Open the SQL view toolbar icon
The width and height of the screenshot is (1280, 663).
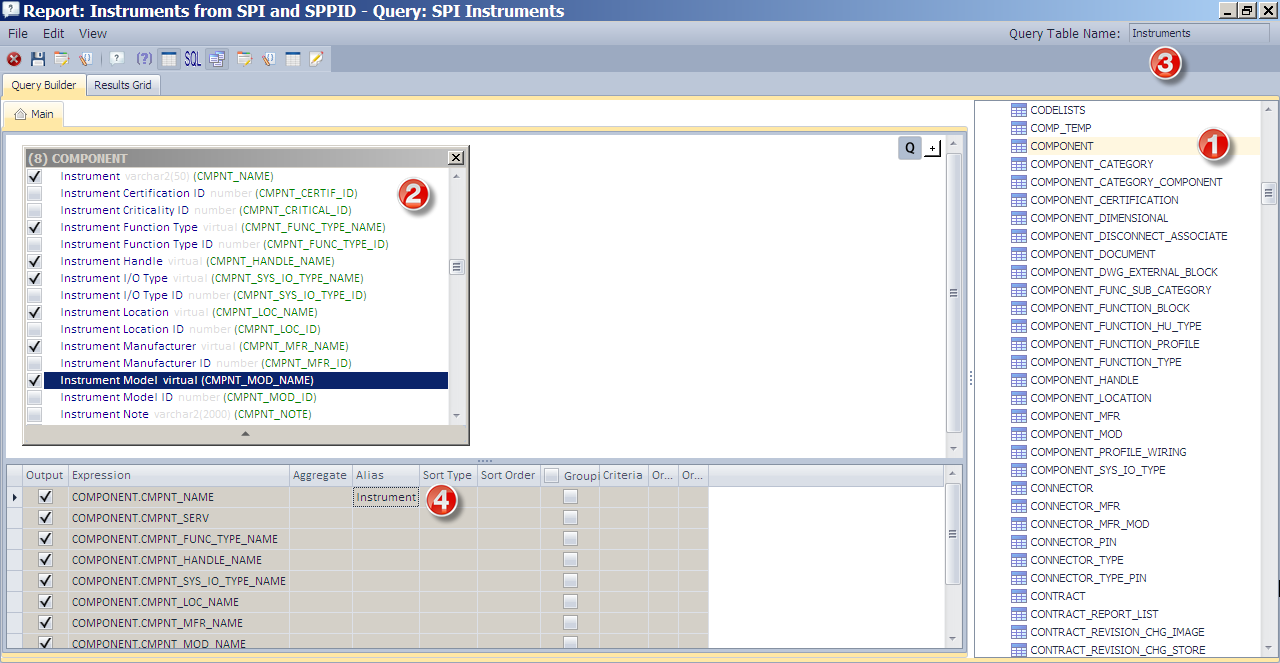[x=192, y=58]
